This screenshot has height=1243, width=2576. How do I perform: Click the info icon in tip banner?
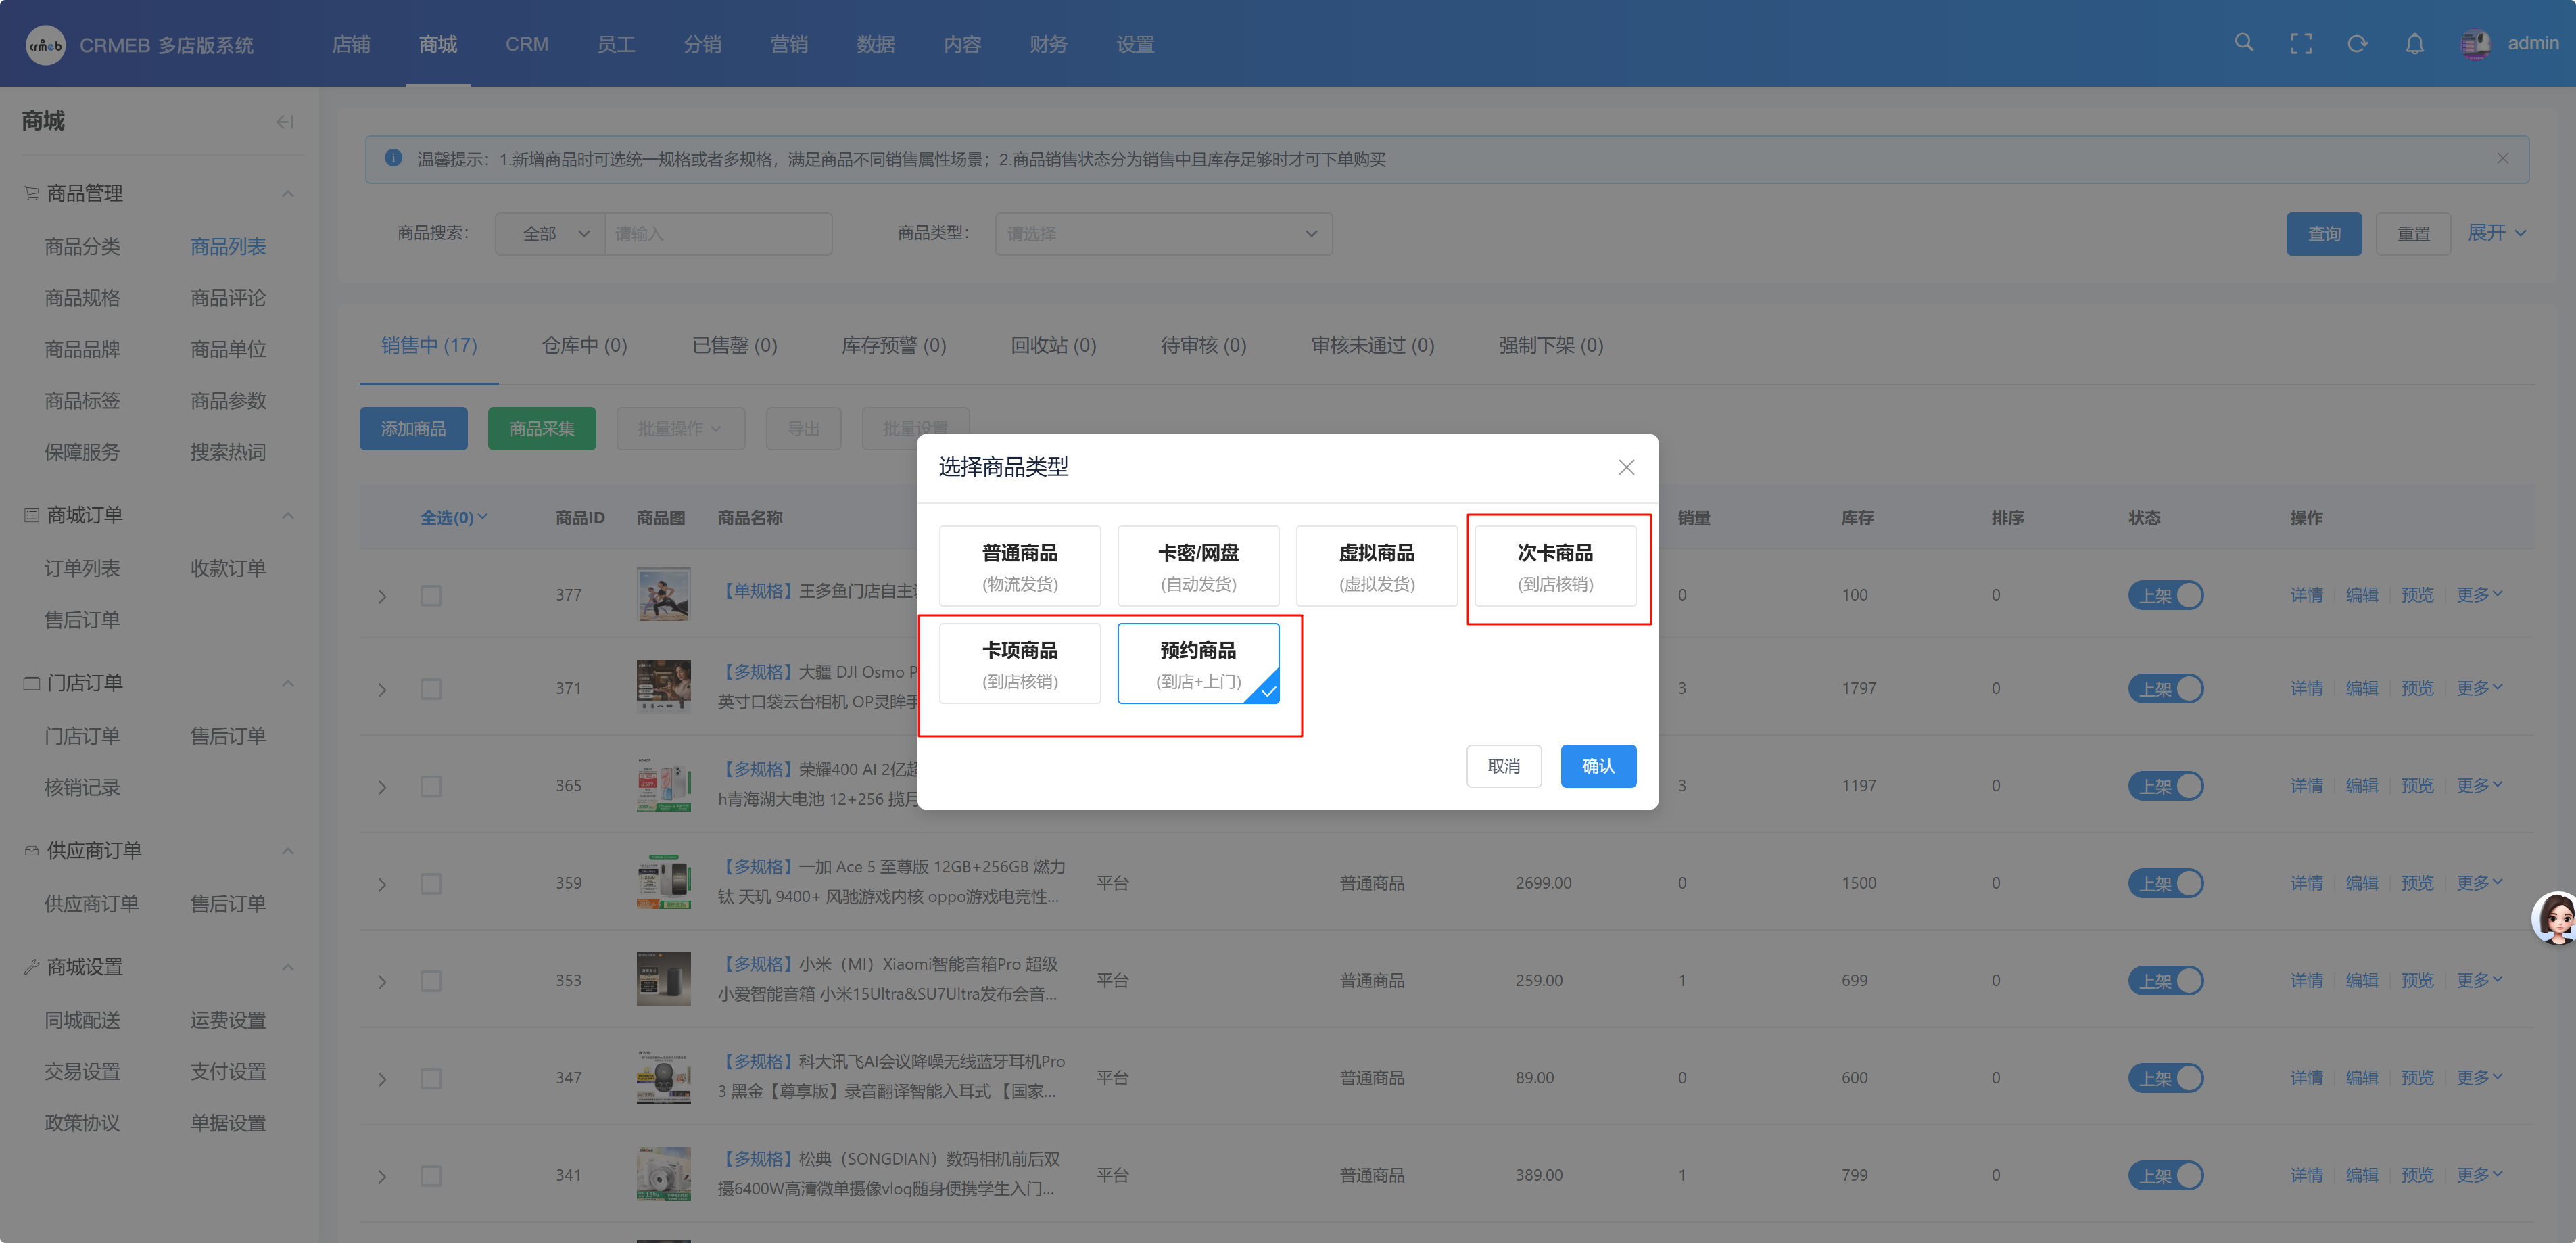[394, 158]
